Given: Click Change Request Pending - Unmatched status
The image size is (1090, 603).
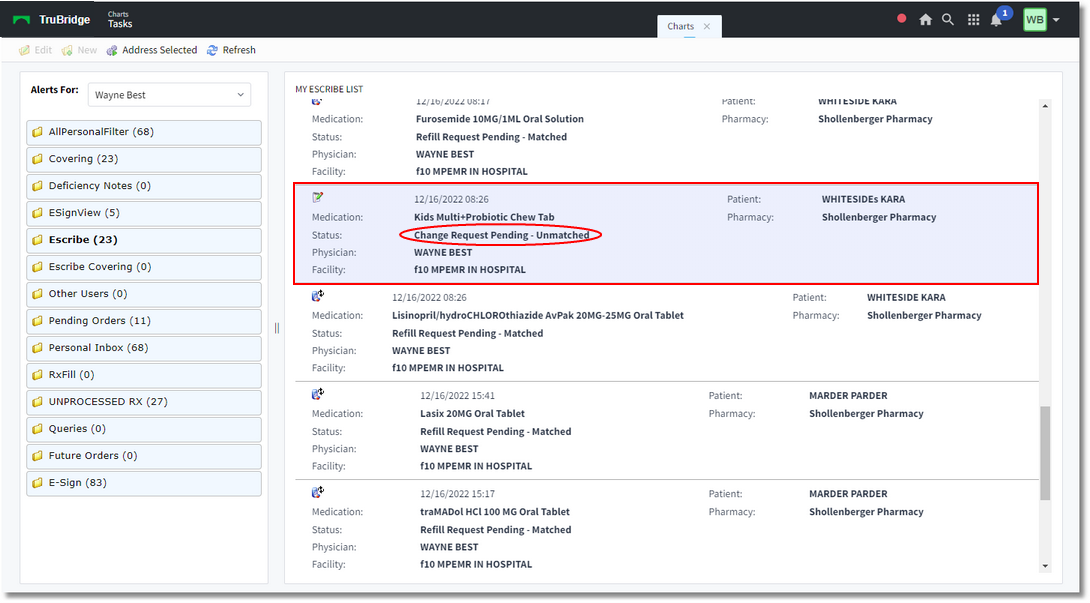Looking at the screenshot, I should (501, 235).
